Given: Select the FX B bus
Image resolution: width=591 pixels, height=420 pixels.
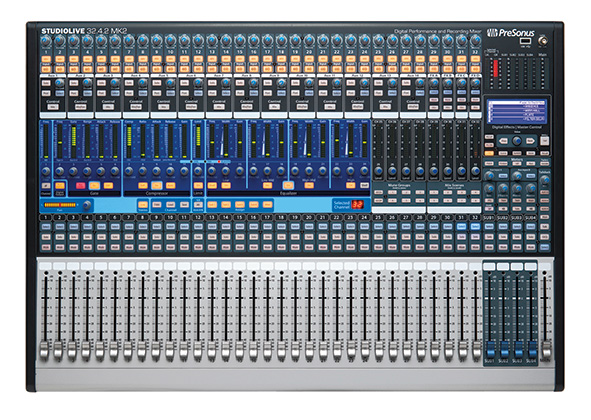Looking at the screenshot, I should (x=448, y=93).
